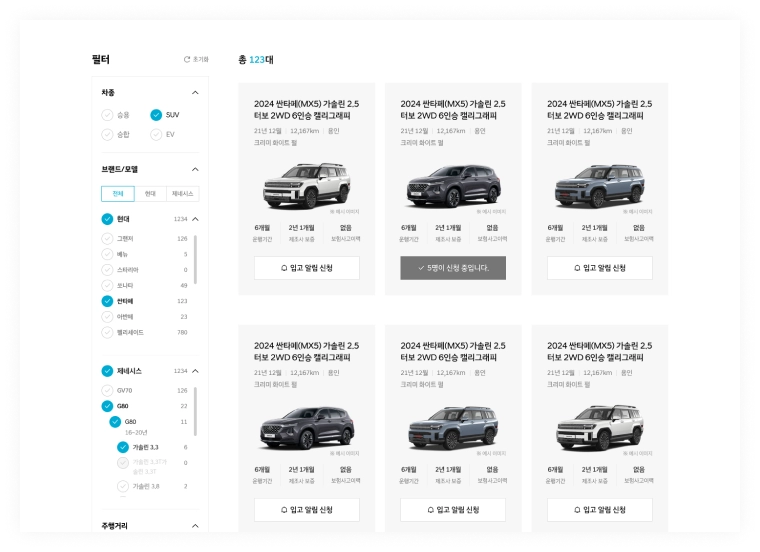Check the 승용 vehicle type option
This screenshot has height=552, width=760.
107,115
